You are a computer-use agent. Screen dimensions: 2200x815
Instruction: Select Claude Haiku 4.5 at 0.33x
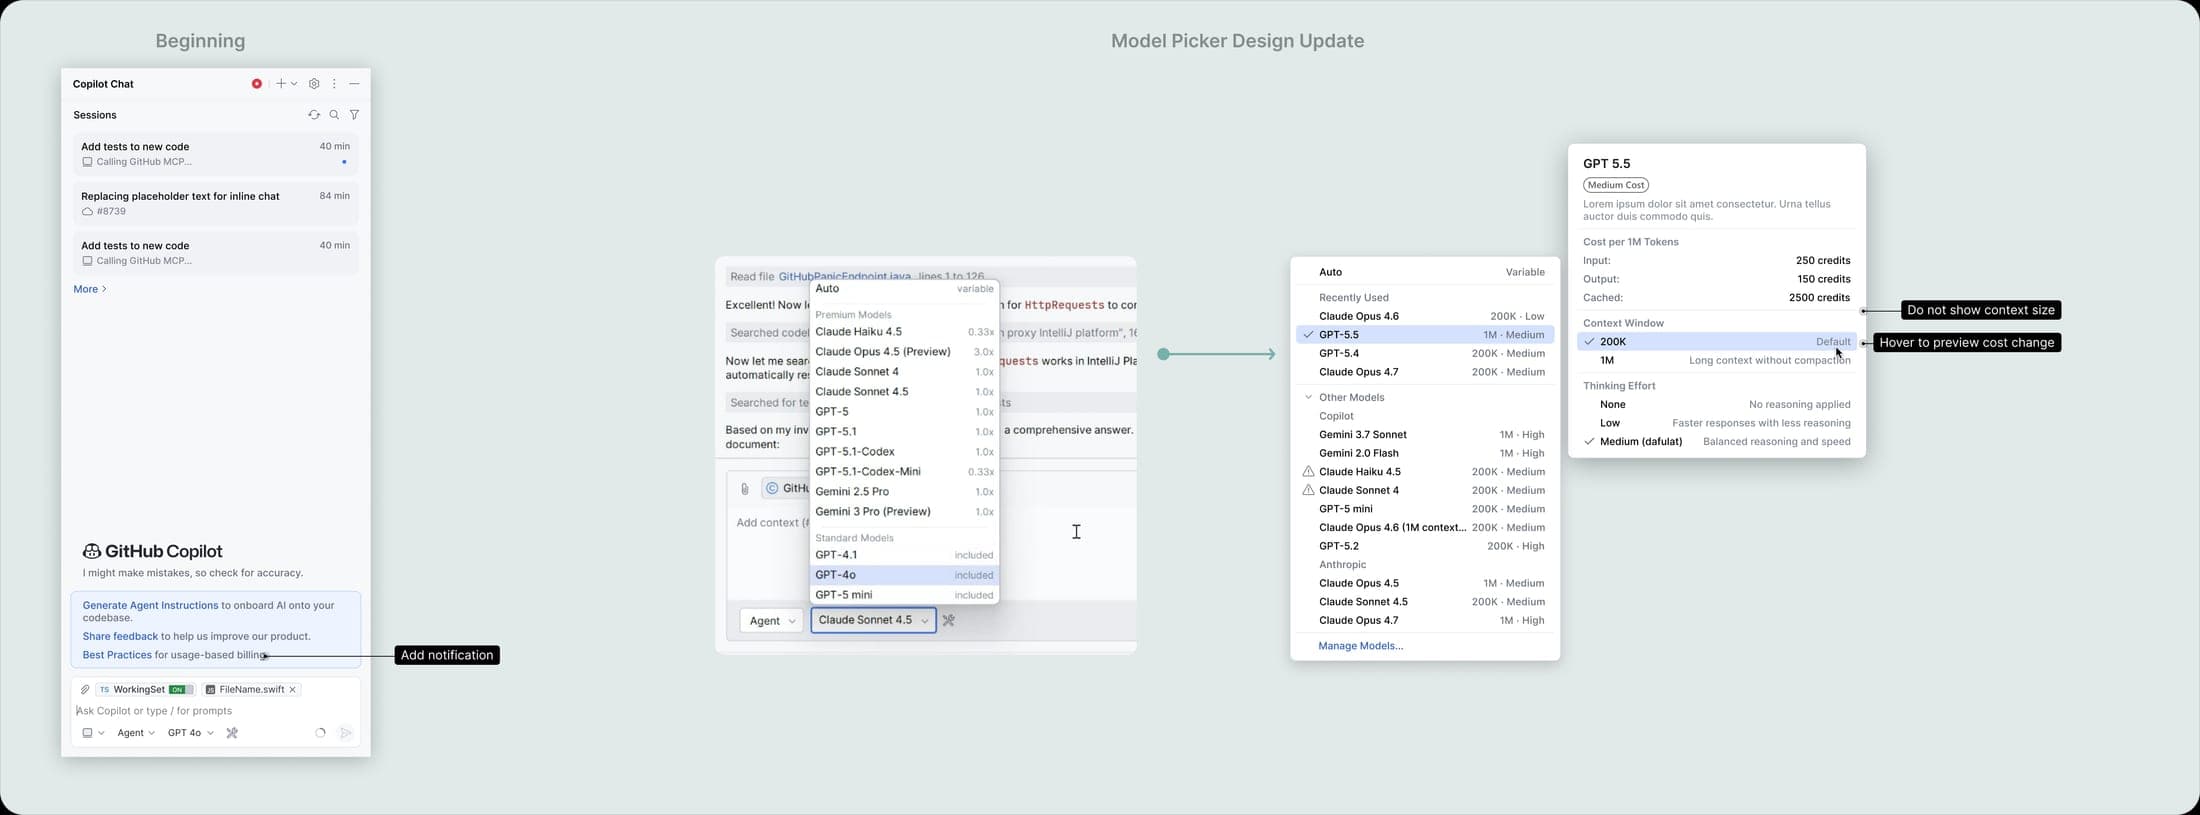(x=904, y=332)
